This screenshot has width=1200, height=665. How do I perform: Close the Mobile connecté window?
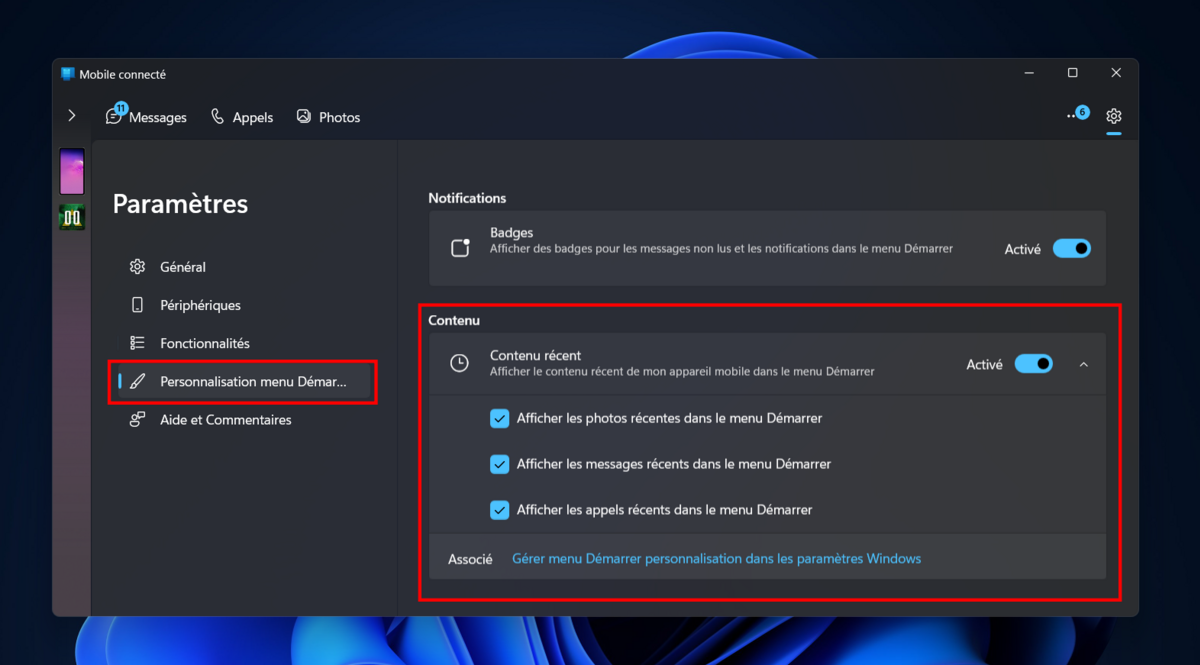(1116, 73)
